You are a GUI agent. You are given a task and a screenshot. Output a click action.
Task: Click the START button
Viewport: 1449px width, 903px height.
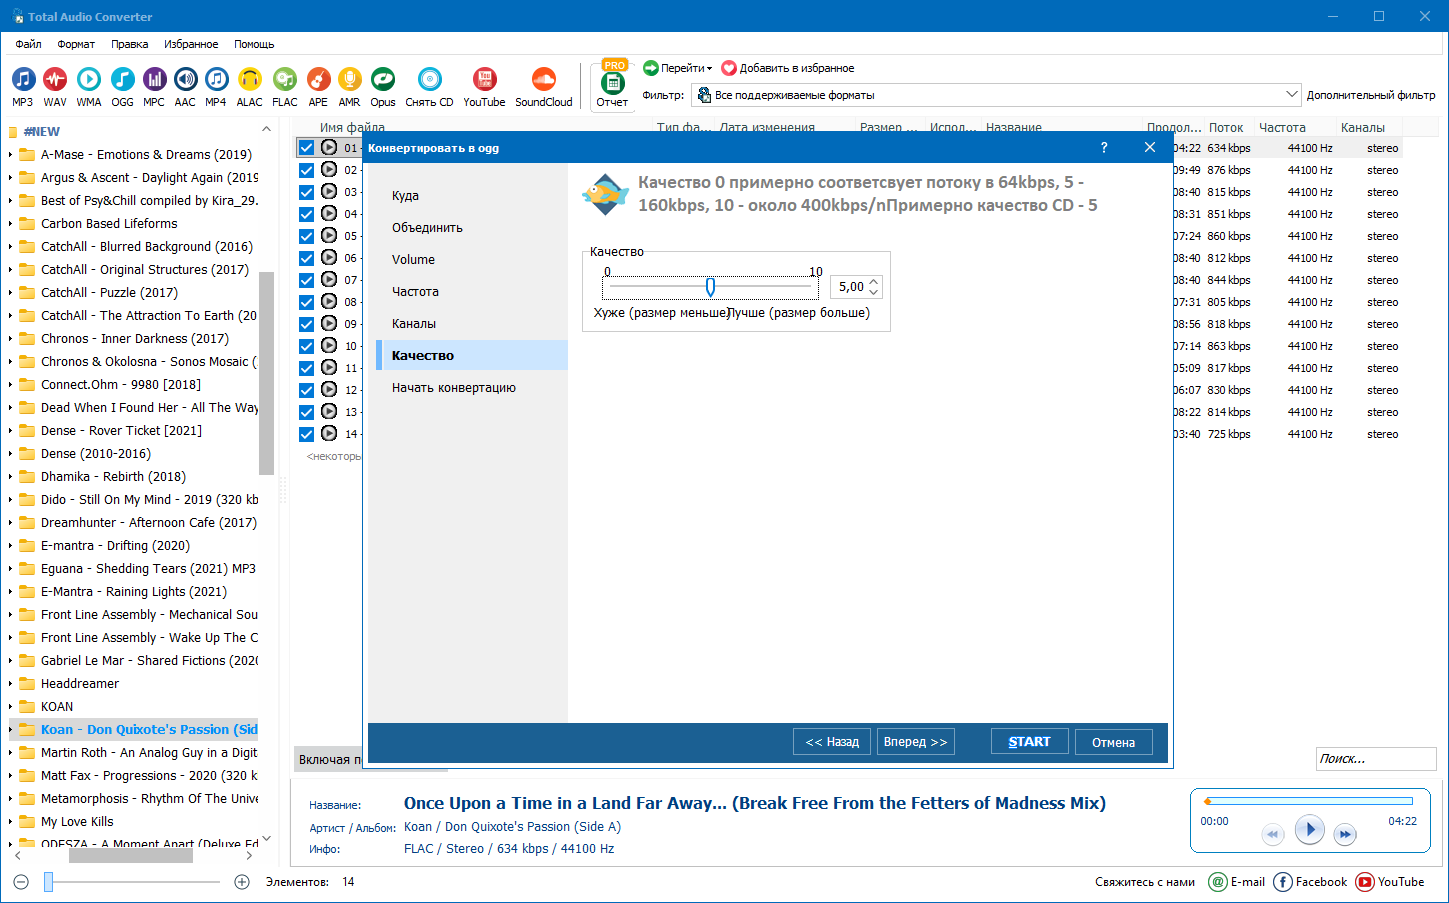1029,742
